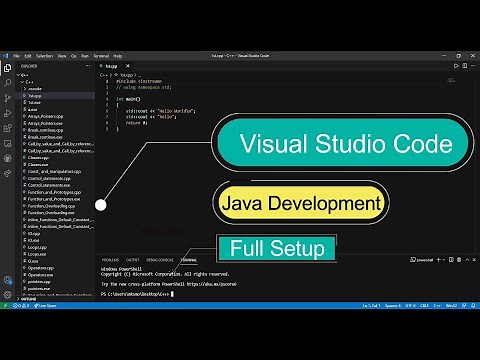Screen dimensions: 480x360
Task: Click the Run code play icon in editor toolbar
Action: tap(456, 66)
